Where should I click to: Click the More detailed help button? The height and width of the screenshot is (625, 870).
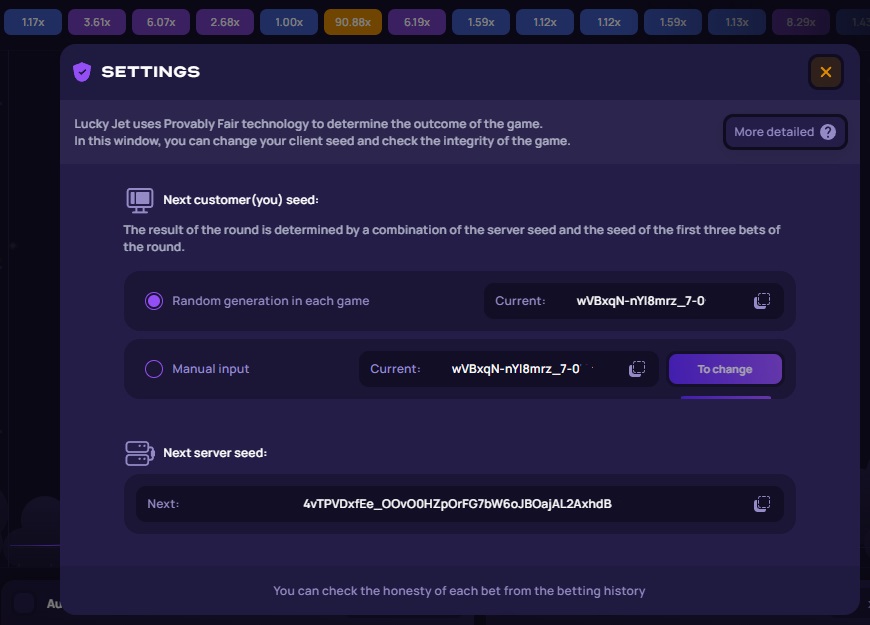pyautogui.click(x=784, y=132)
